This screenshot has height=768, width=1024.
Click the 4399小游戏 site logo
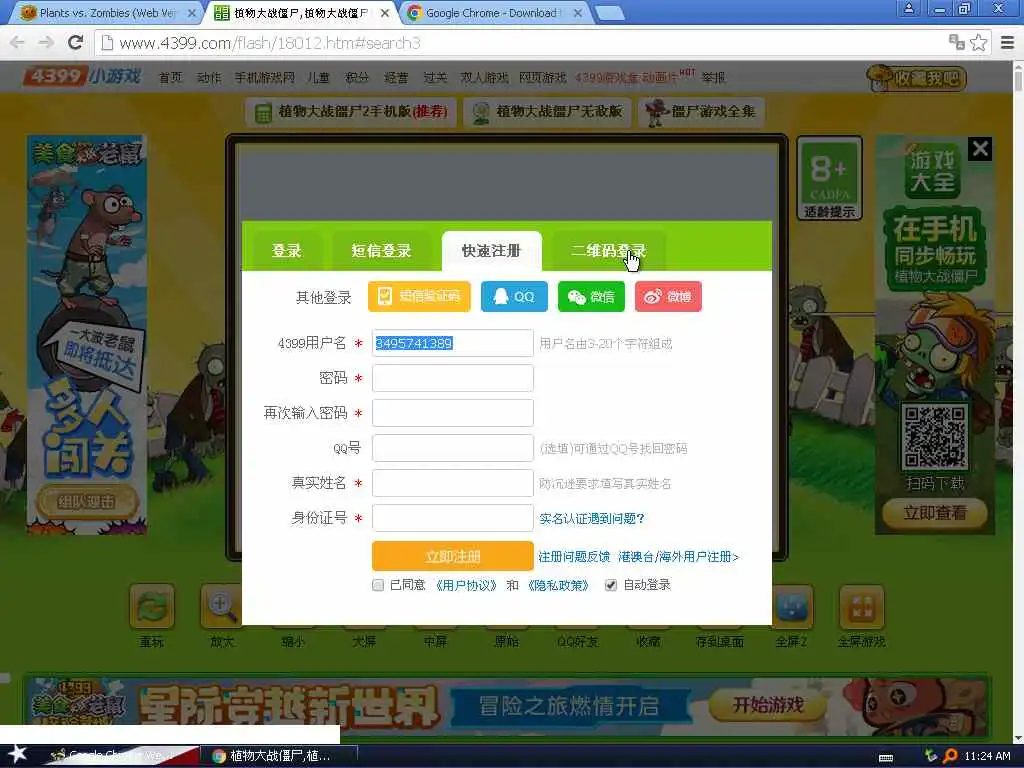pyautogui.click(x=83, y=76)
